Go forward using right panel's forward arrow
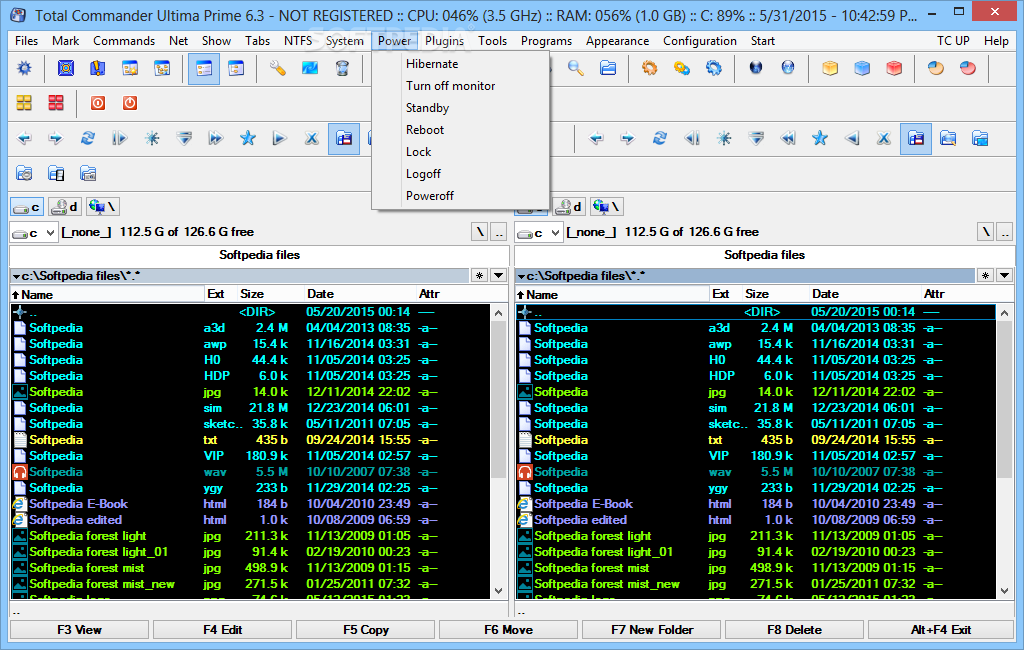This screenshot has height=650, width=1024. pyautogui.click(x=628, y=138)
